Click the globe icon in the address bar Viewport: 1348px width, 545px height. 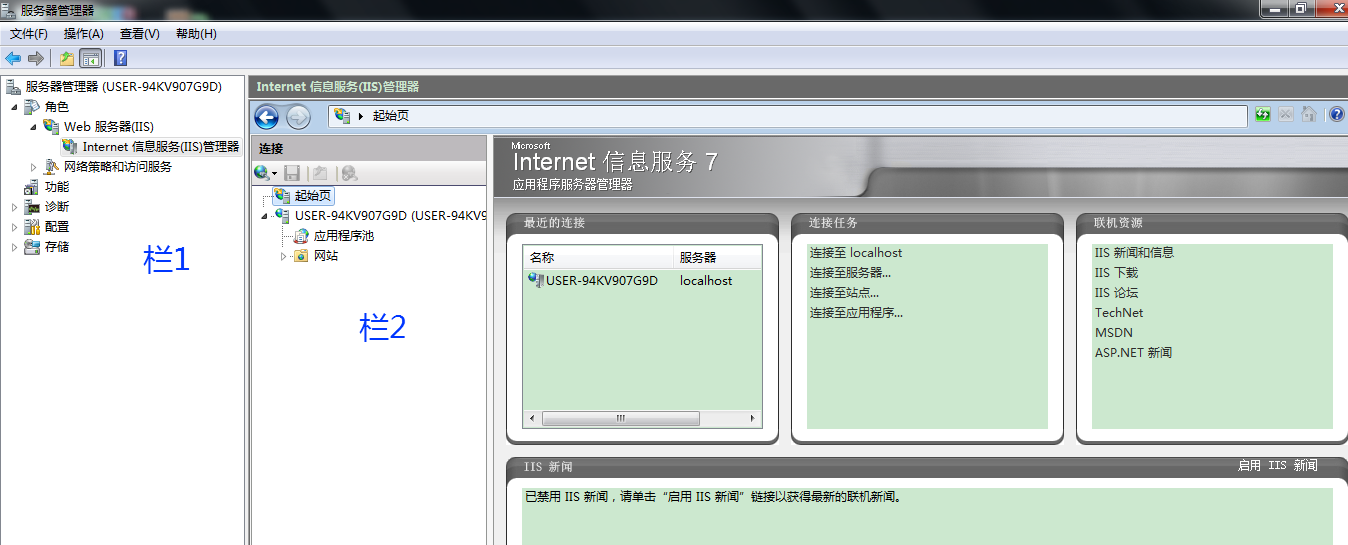343,116
